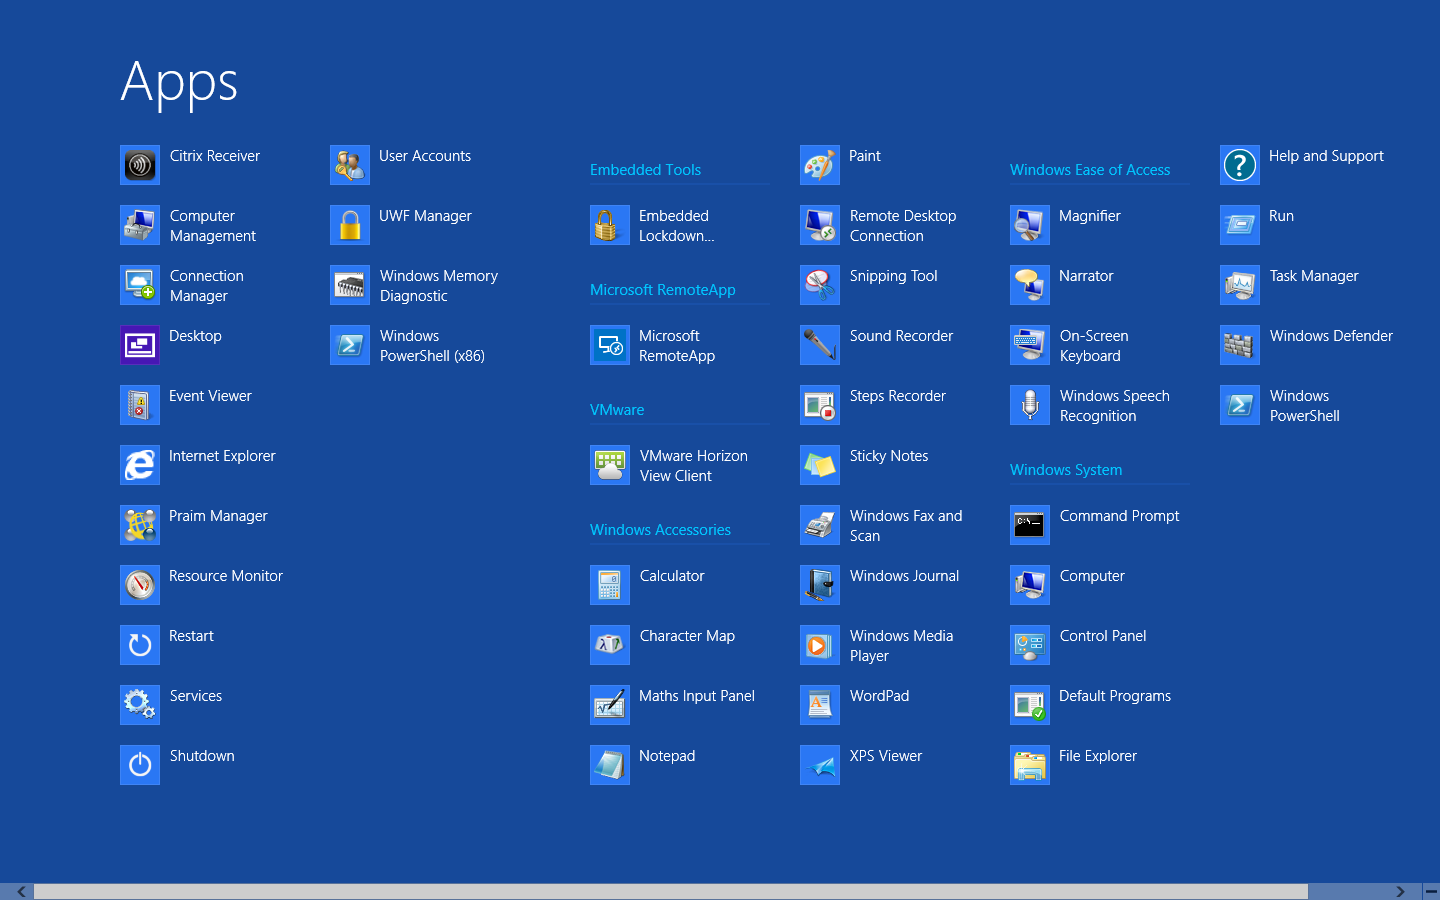The width and height of the screenshot is (1440, 900).
Task: Launch File Explorer folder icon
Action: pyautogui.click(x=1030, y=765)
